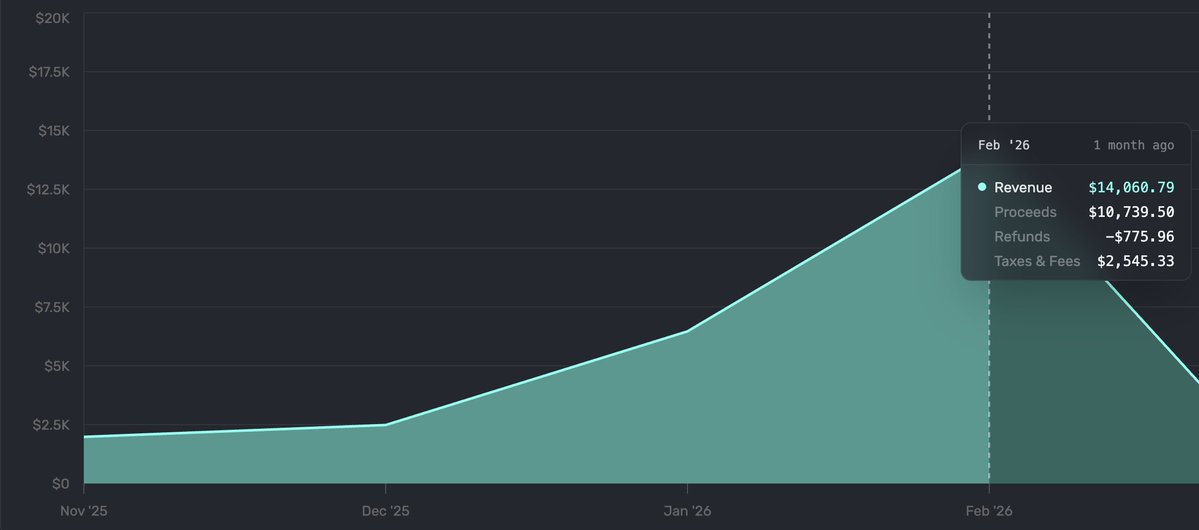Screen dimensions: 1199x530
Task: Click the $2.5K y-axis label
Action: (50, 424)
